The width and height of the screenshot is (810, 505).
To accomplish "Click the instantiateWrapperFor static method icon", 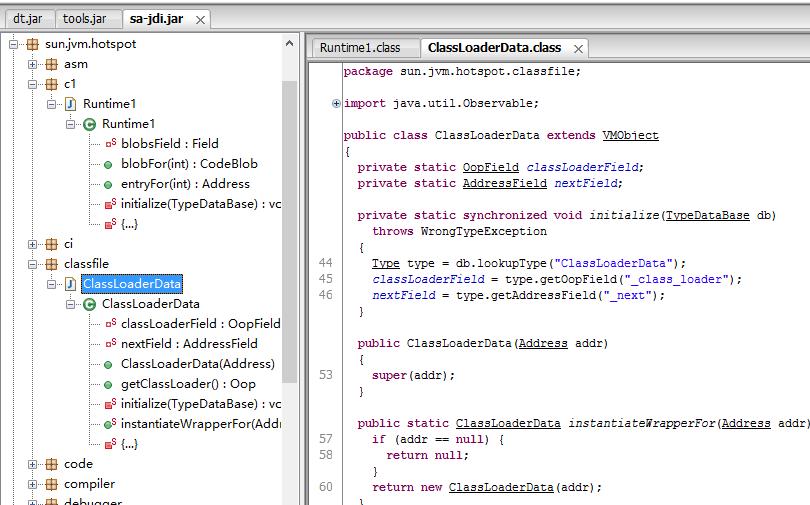I will (111, 424).
